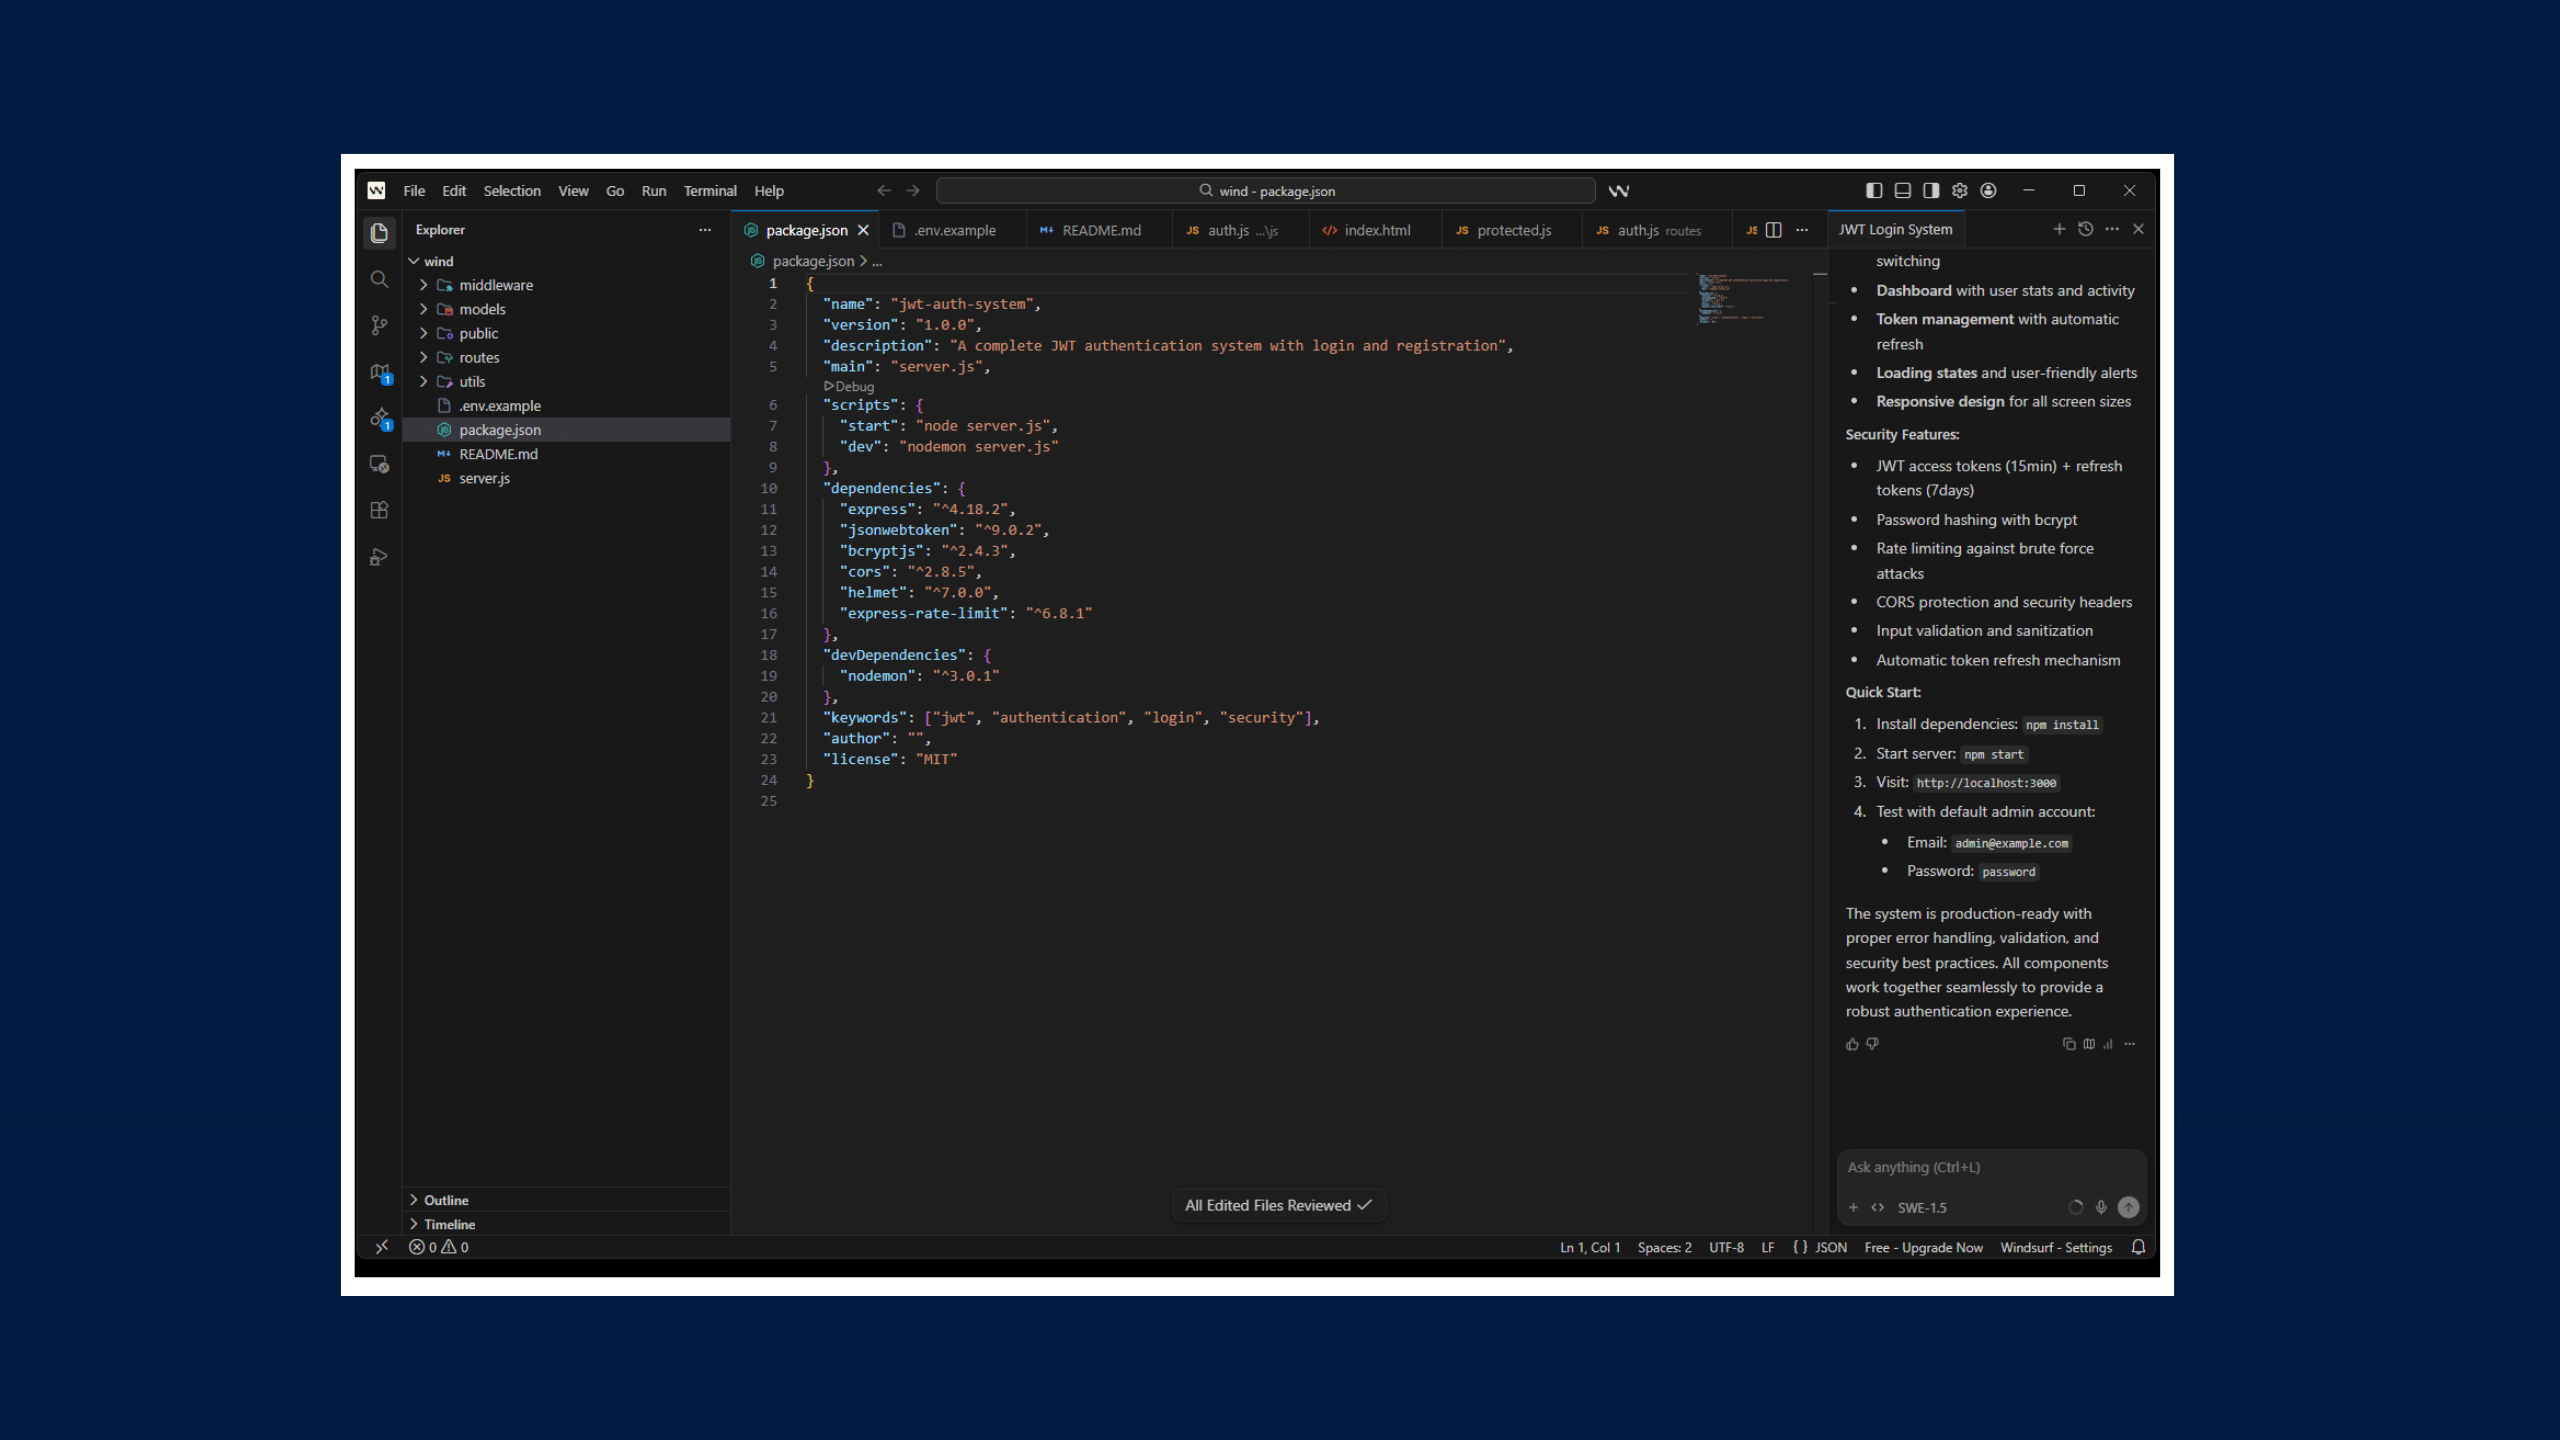The width and height of the screenshot is (2560, 1440).
Task: Open the Source Control view
Action: point(379,326)
